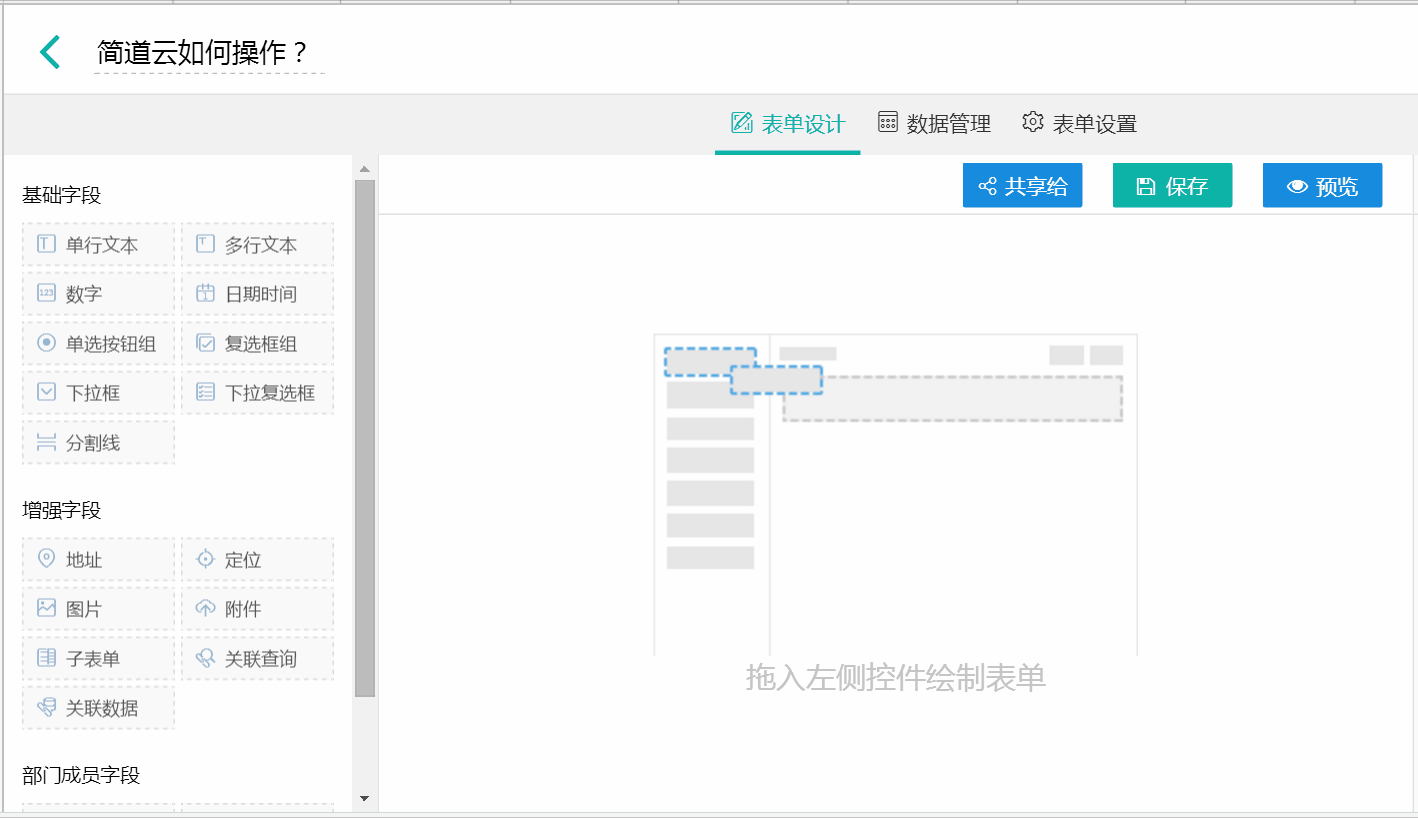This screenshot has width=1418, height=818.
Task: Edit the form title 简道云如何操作？
Action: pos(209,53)
